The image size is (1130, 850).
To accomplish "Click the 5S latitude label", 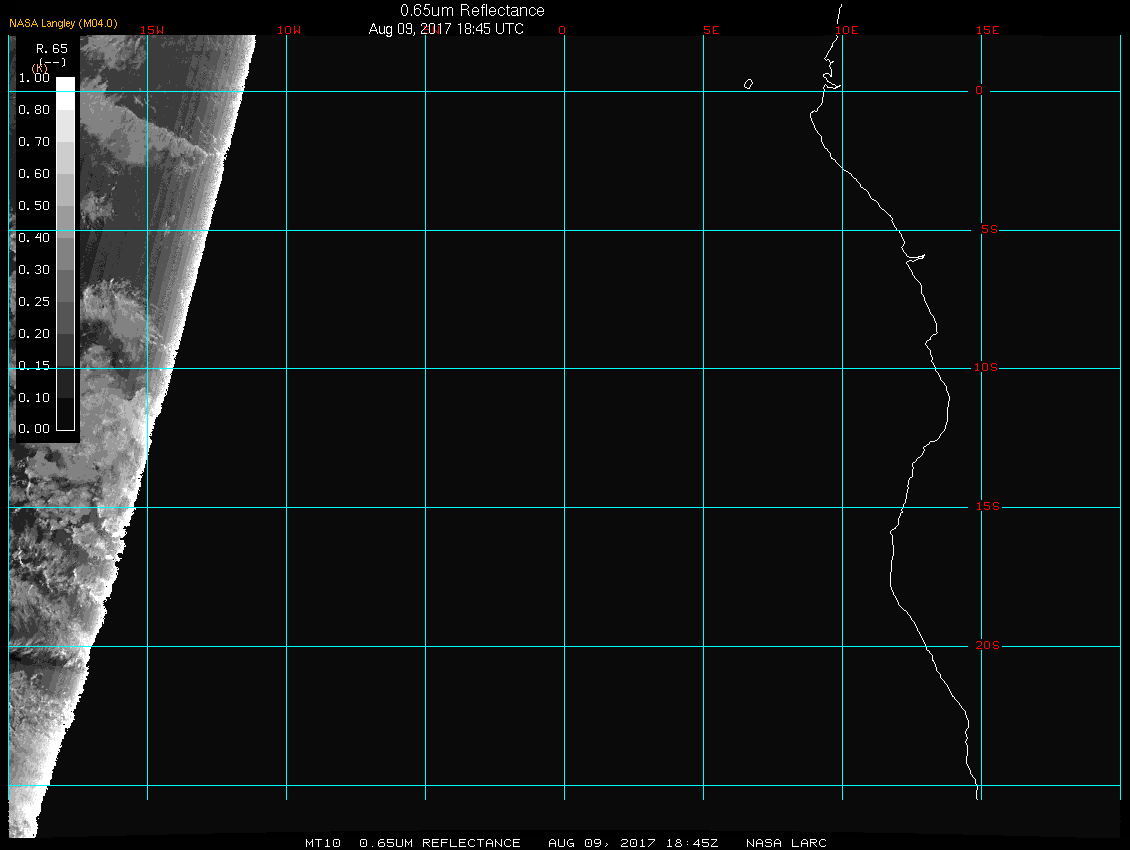I will [987, 230].
